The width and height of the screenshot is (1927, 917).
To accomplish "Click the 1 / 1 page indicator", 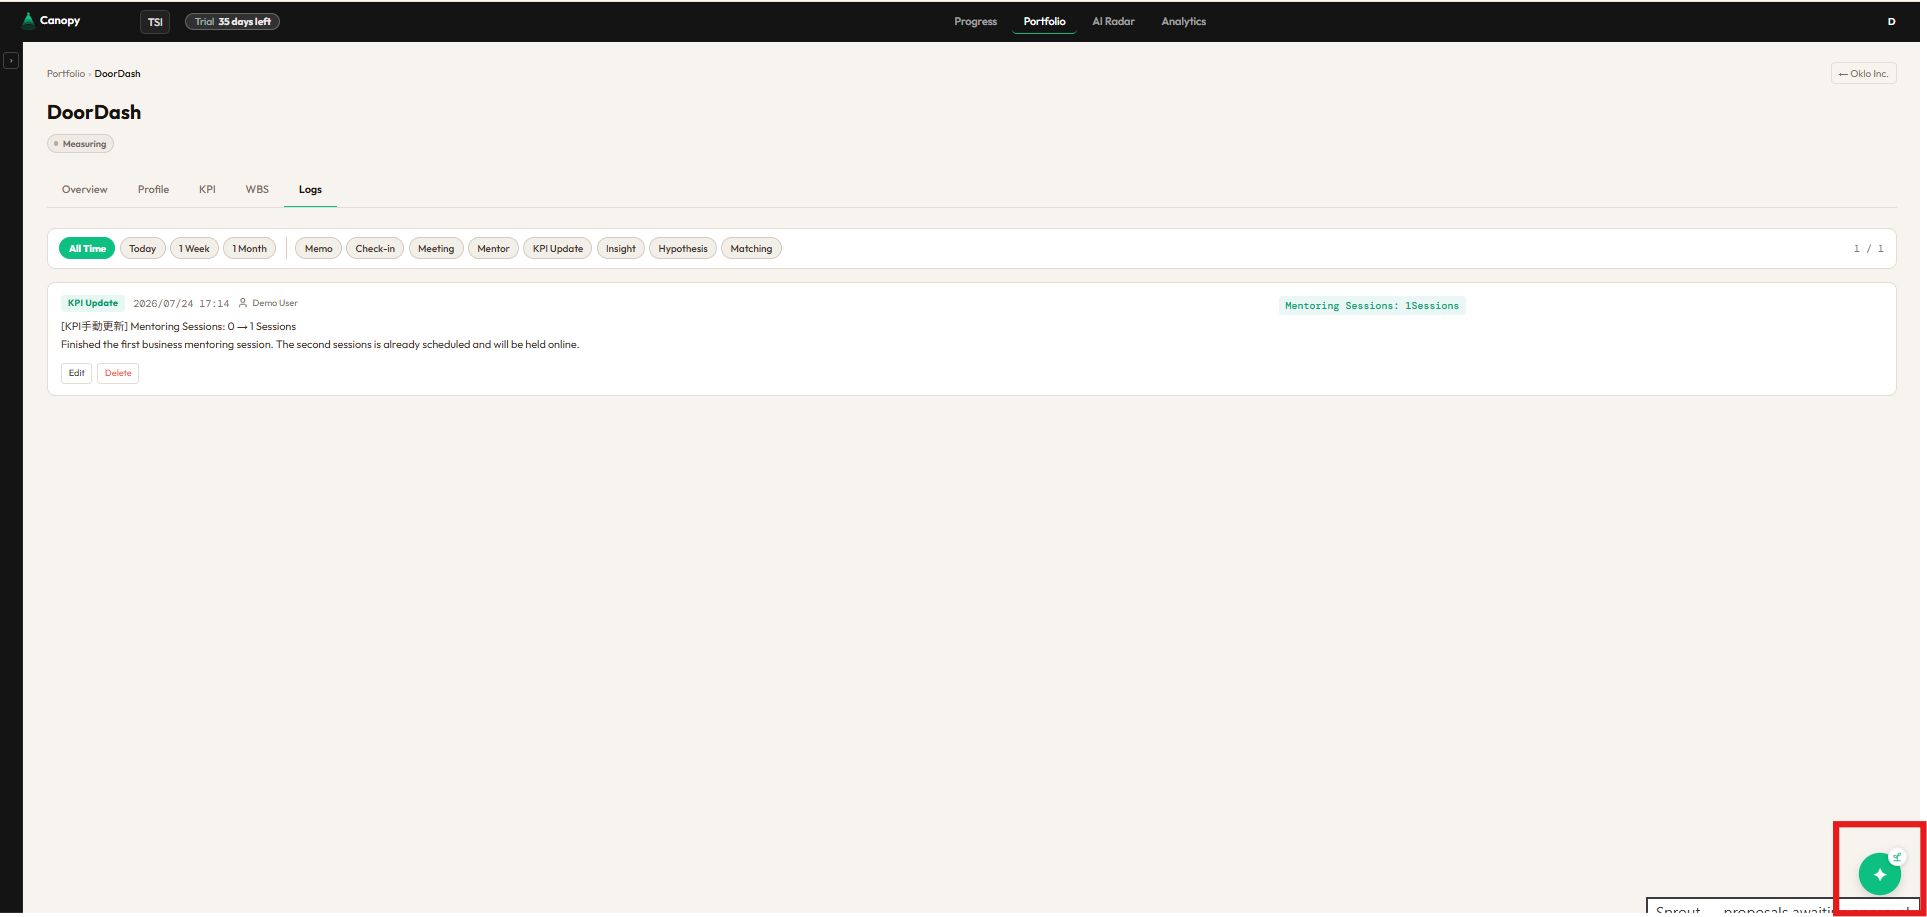I will click(x=1868, y=249).
